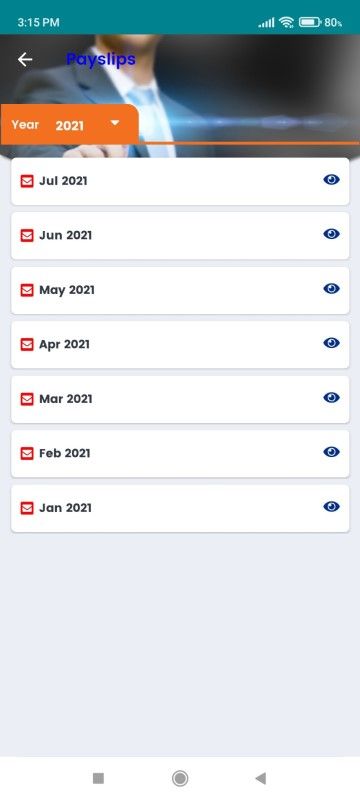Tap the back arrow beside Payslips

tap(25, 60)
